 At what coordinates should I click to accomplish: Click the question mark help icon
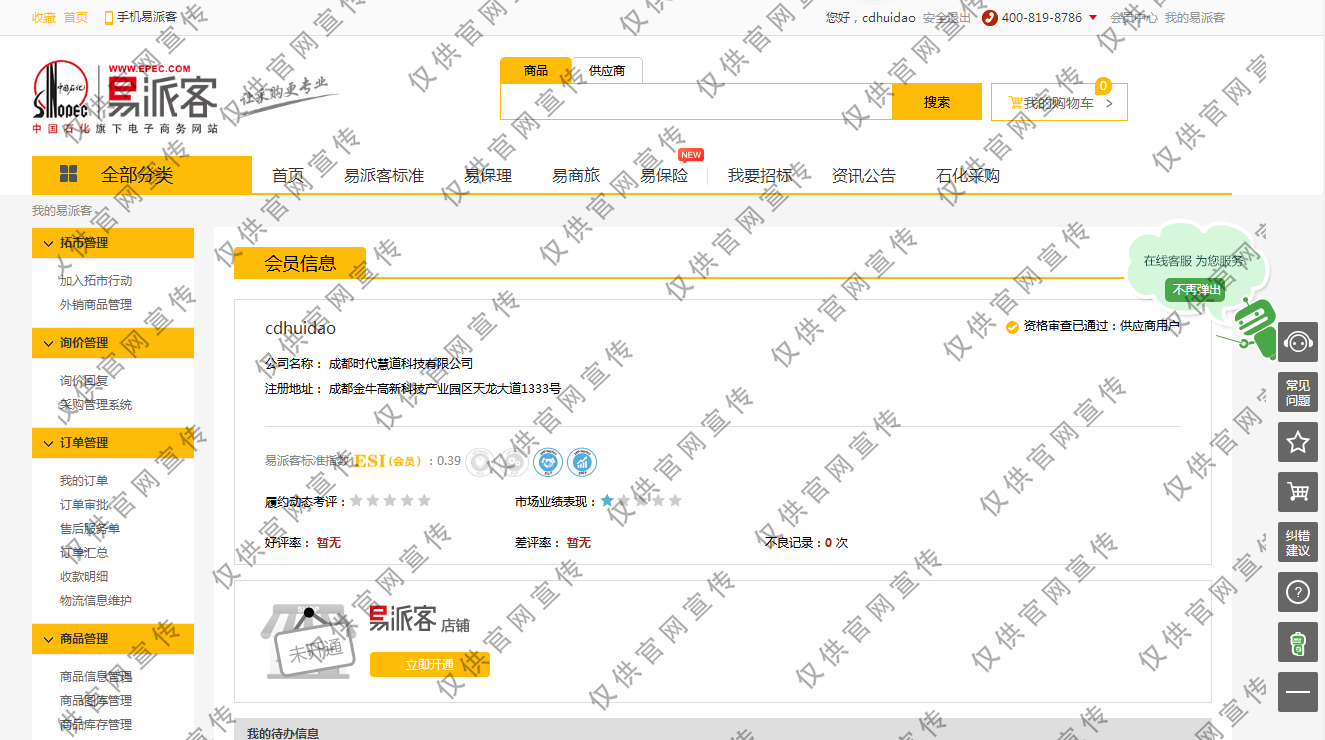1298,592
